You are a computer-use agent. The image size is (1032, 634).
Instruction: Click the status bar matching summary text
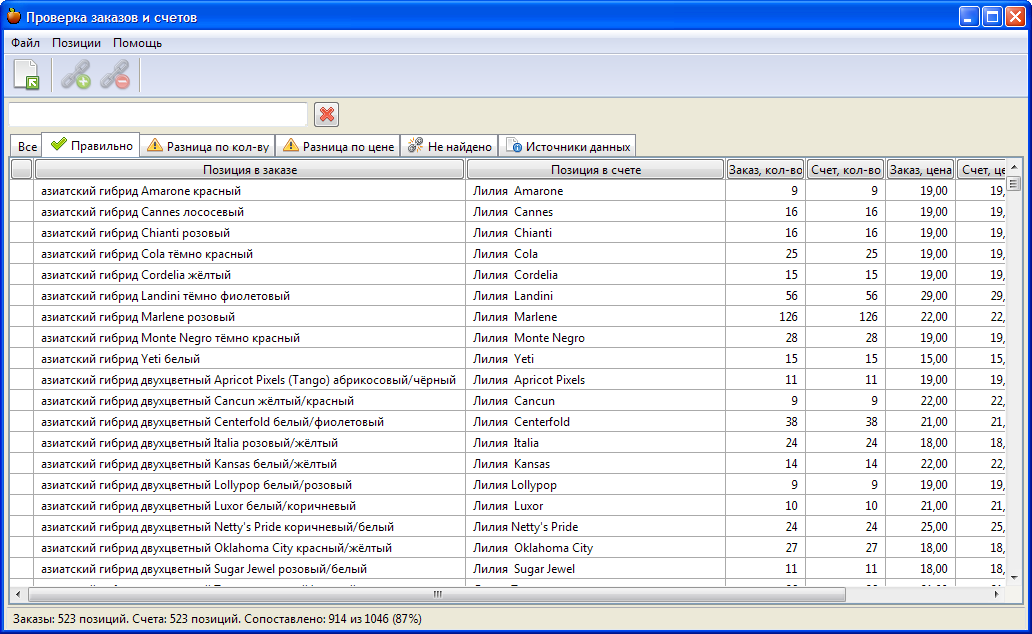point(217,619)
